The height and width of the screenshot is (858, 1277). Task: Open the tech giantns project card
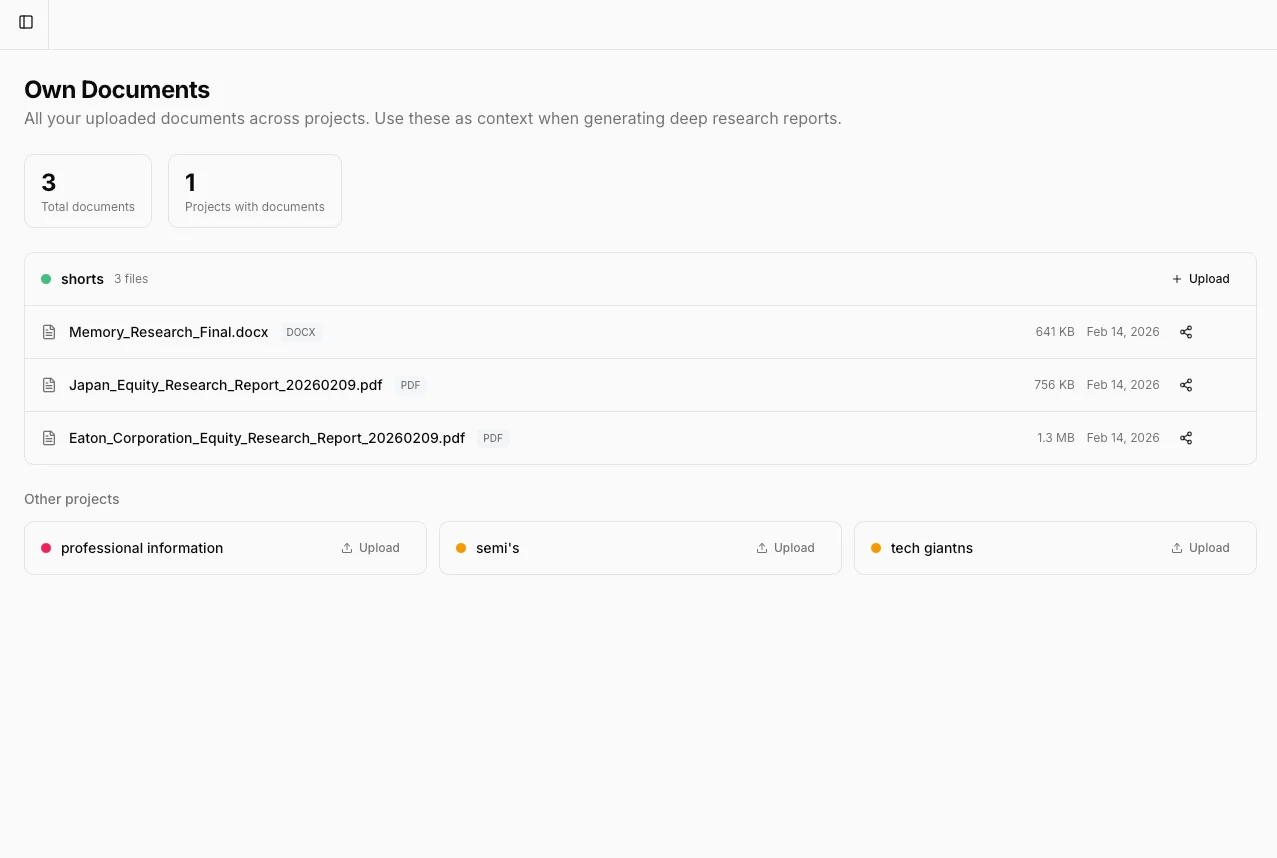pyautogui.click(x=931, y=548)
